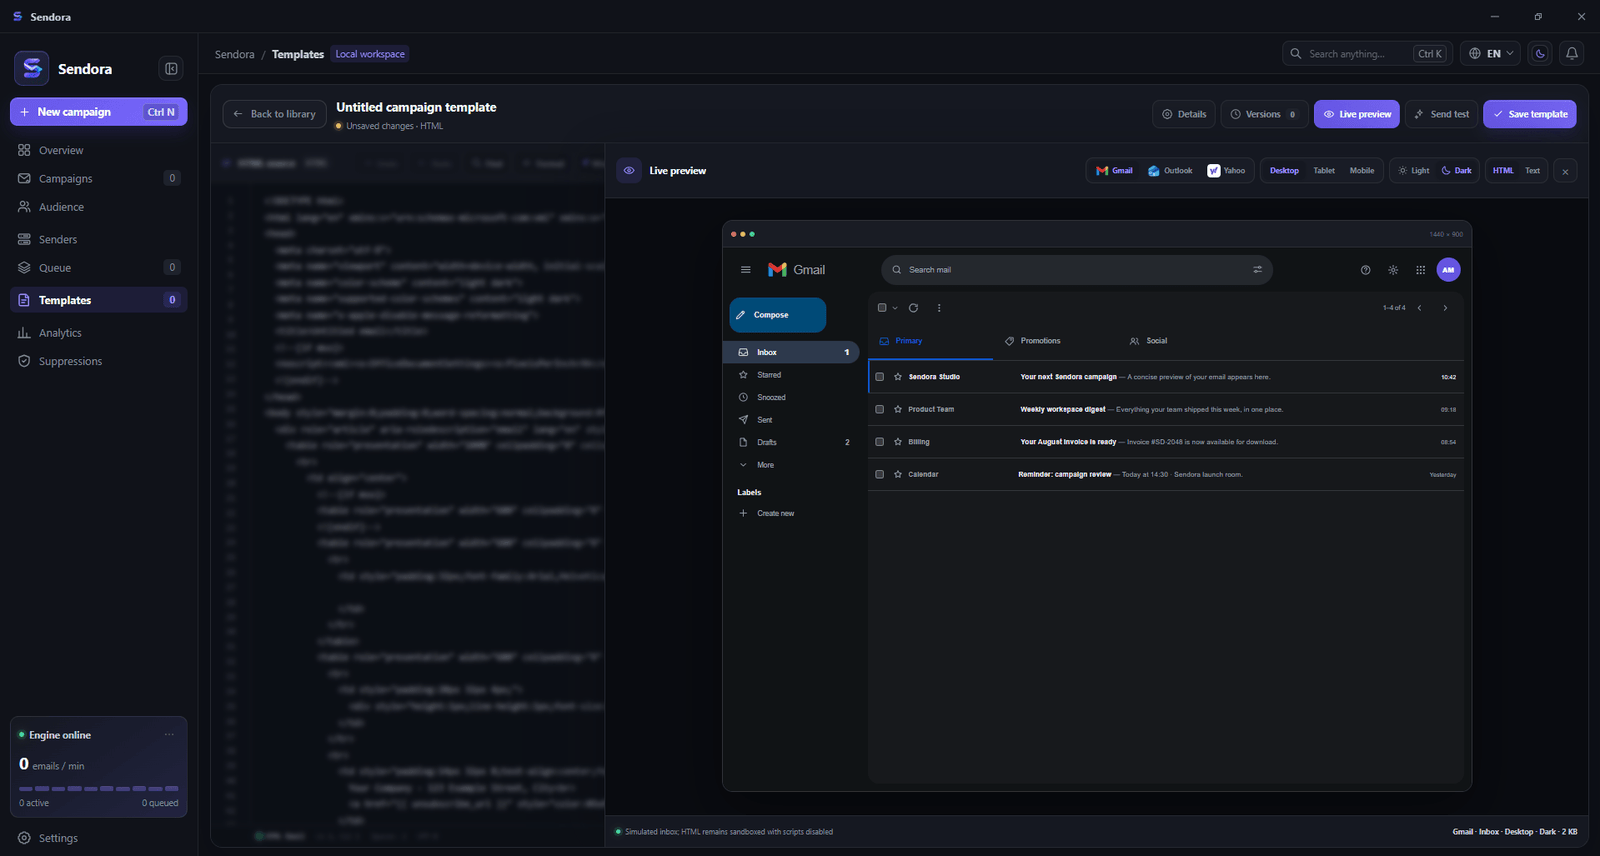1600x856 pixels.
Task: Close the Live preview panel
Action: [x=1565, y=171]
